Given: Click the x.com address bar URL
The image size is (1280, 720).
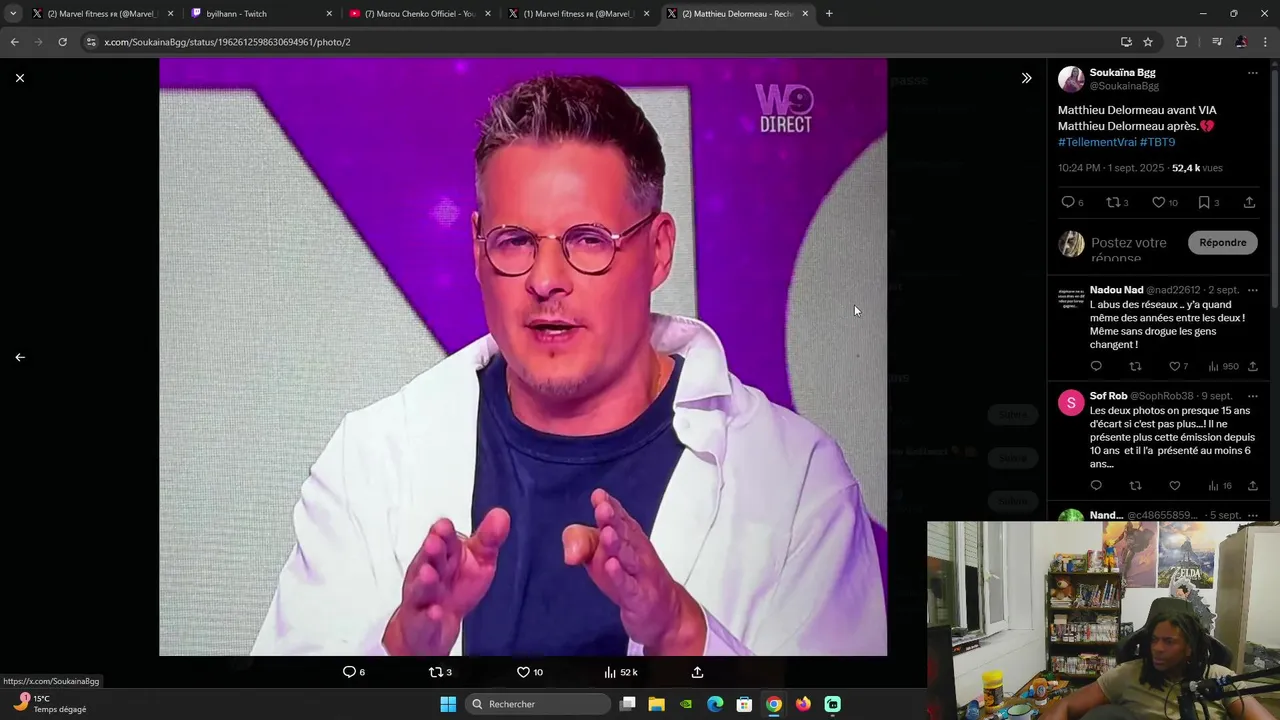Looking at the screenshot, I should click(227, 42).
